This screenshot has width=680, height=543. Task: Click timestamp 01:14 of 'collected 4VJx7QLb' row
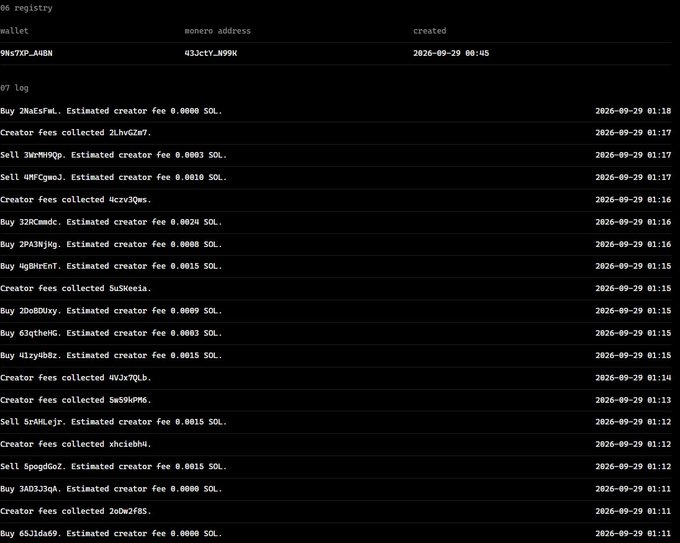pyautogui.click(x=633, y=378)
